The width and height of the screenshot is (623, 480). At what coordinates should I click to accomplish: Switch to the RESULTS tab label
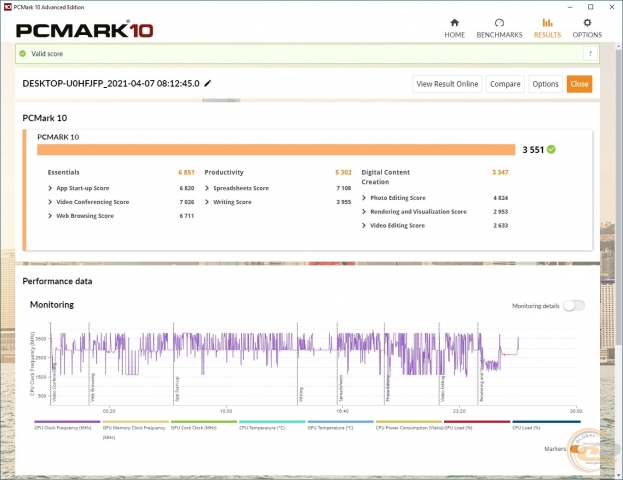click(x=548, y=35)
